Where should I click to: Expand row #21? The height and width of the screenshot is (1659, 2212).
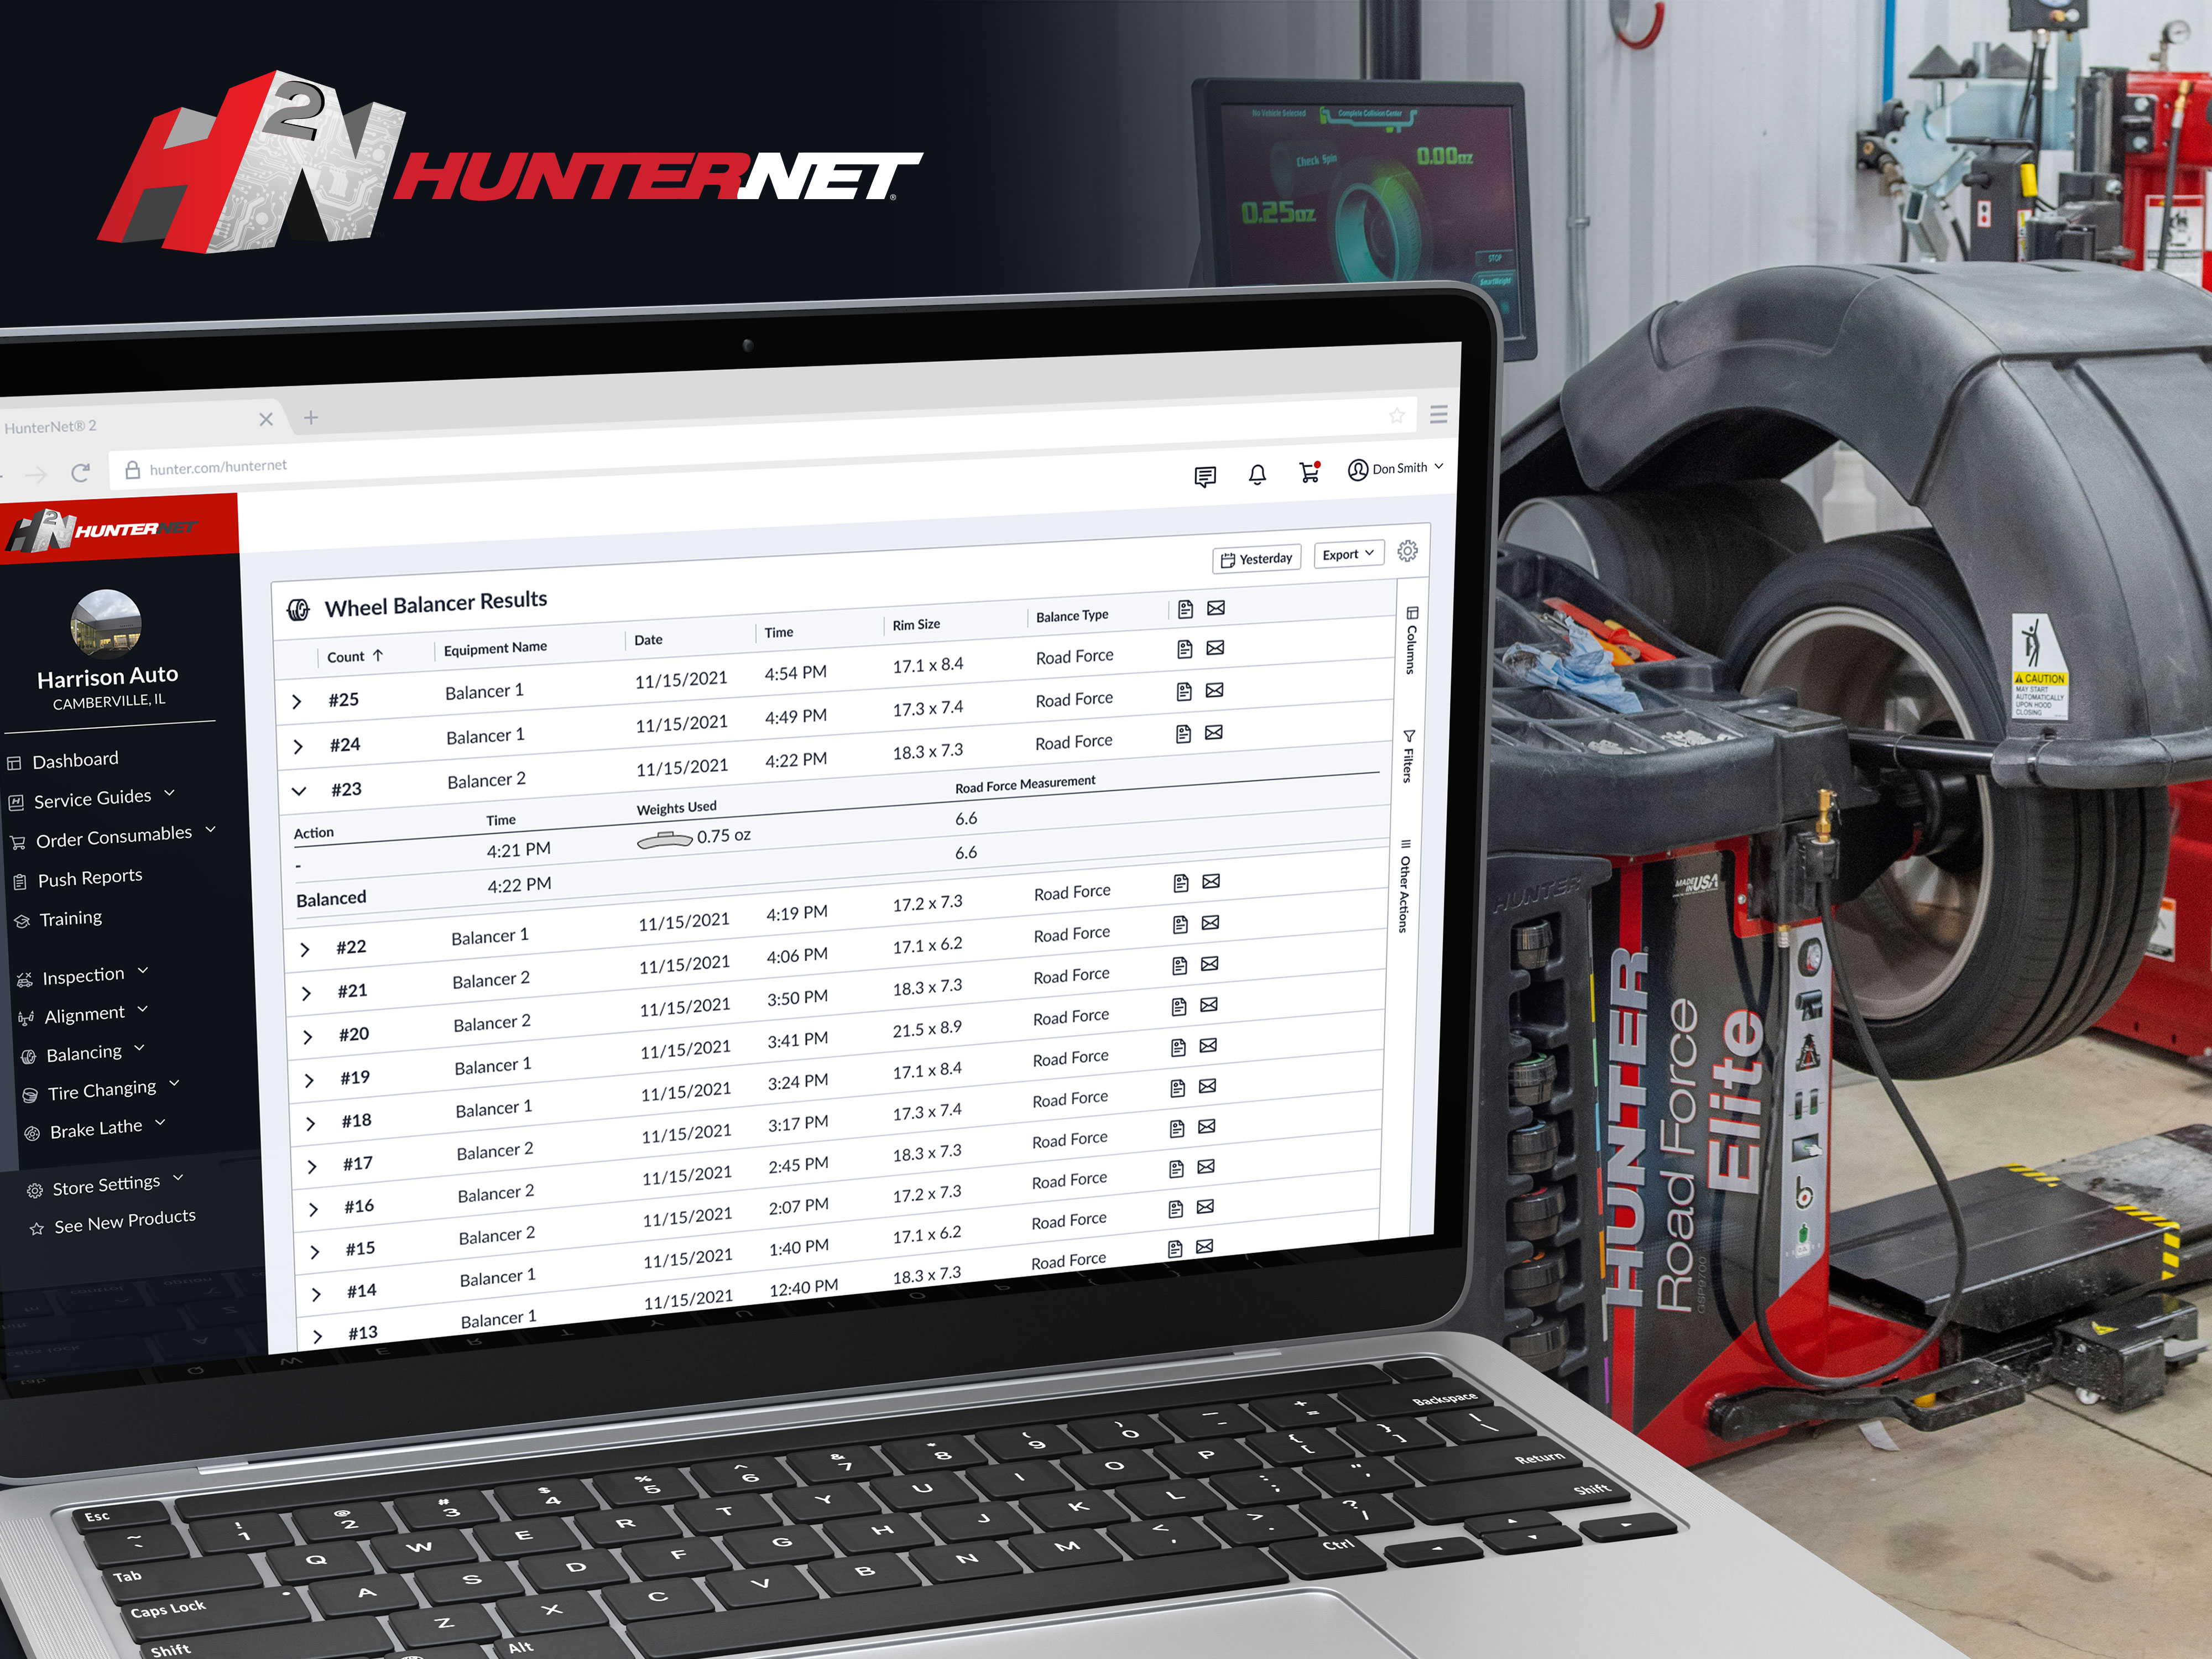(307, 993)
